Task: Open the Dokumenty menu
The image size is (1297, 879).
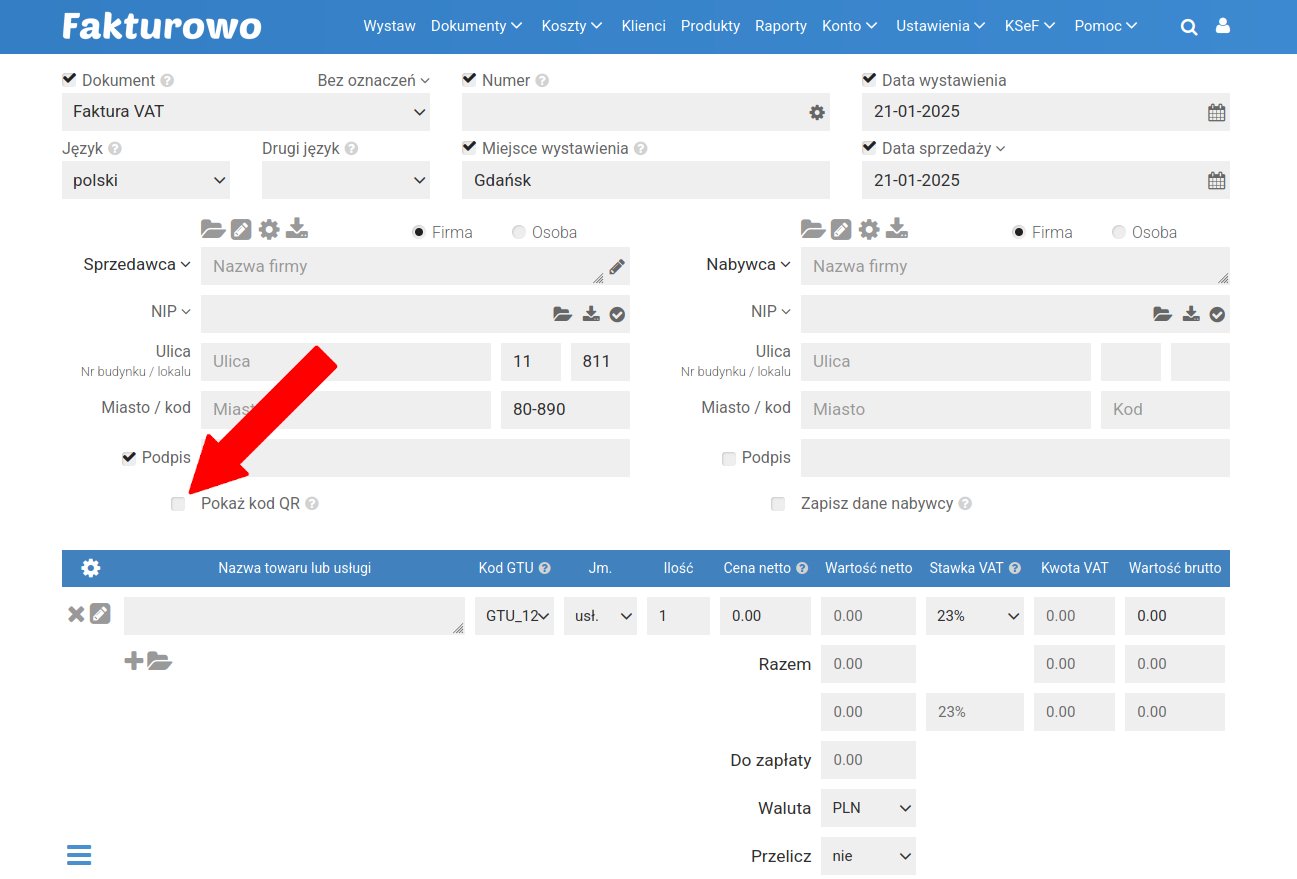Action: tap(476, 26)
